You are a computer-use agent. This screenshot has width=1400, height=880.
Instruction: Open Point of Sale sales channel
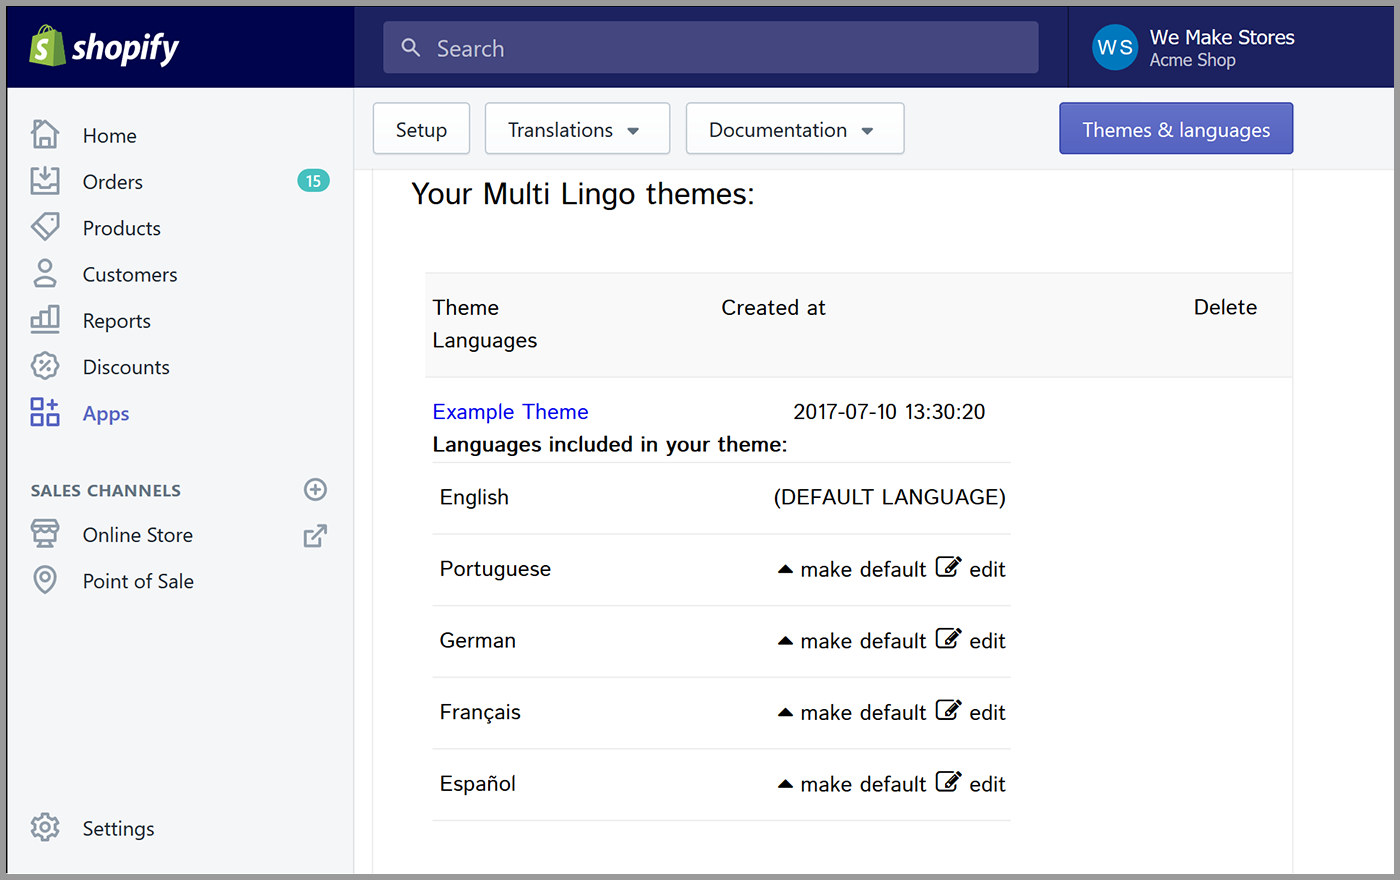pos(138,581)
